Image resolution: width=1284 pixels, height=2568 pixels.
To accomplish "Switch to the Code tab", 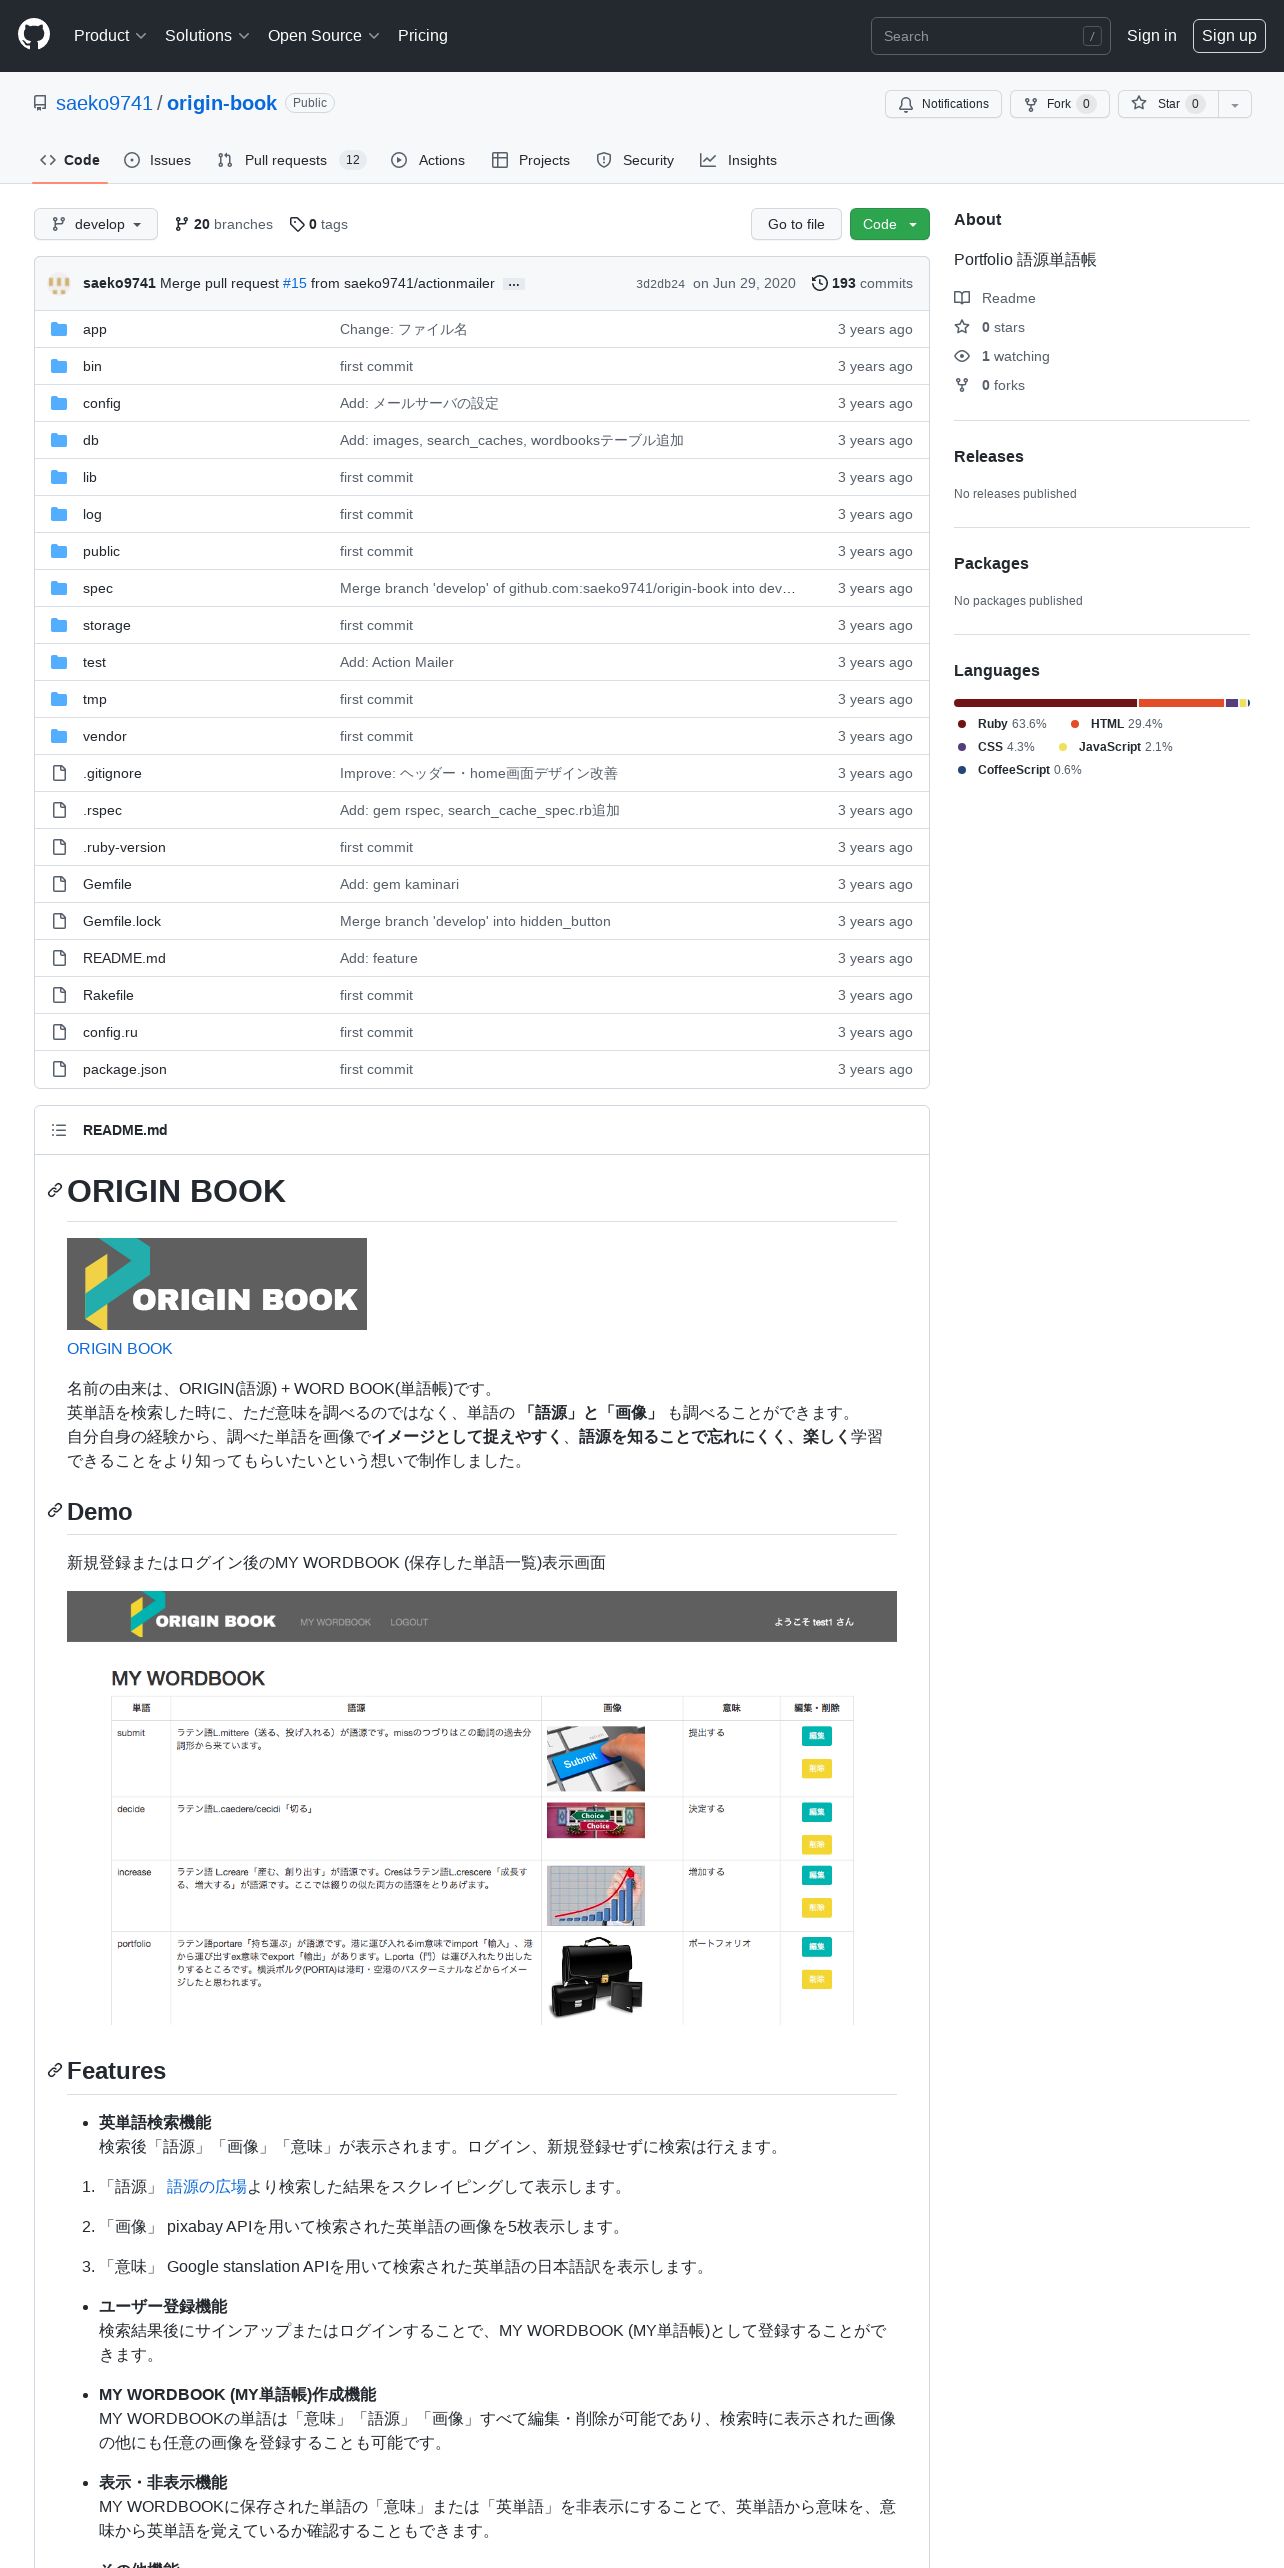I will (x=70, y=160).
